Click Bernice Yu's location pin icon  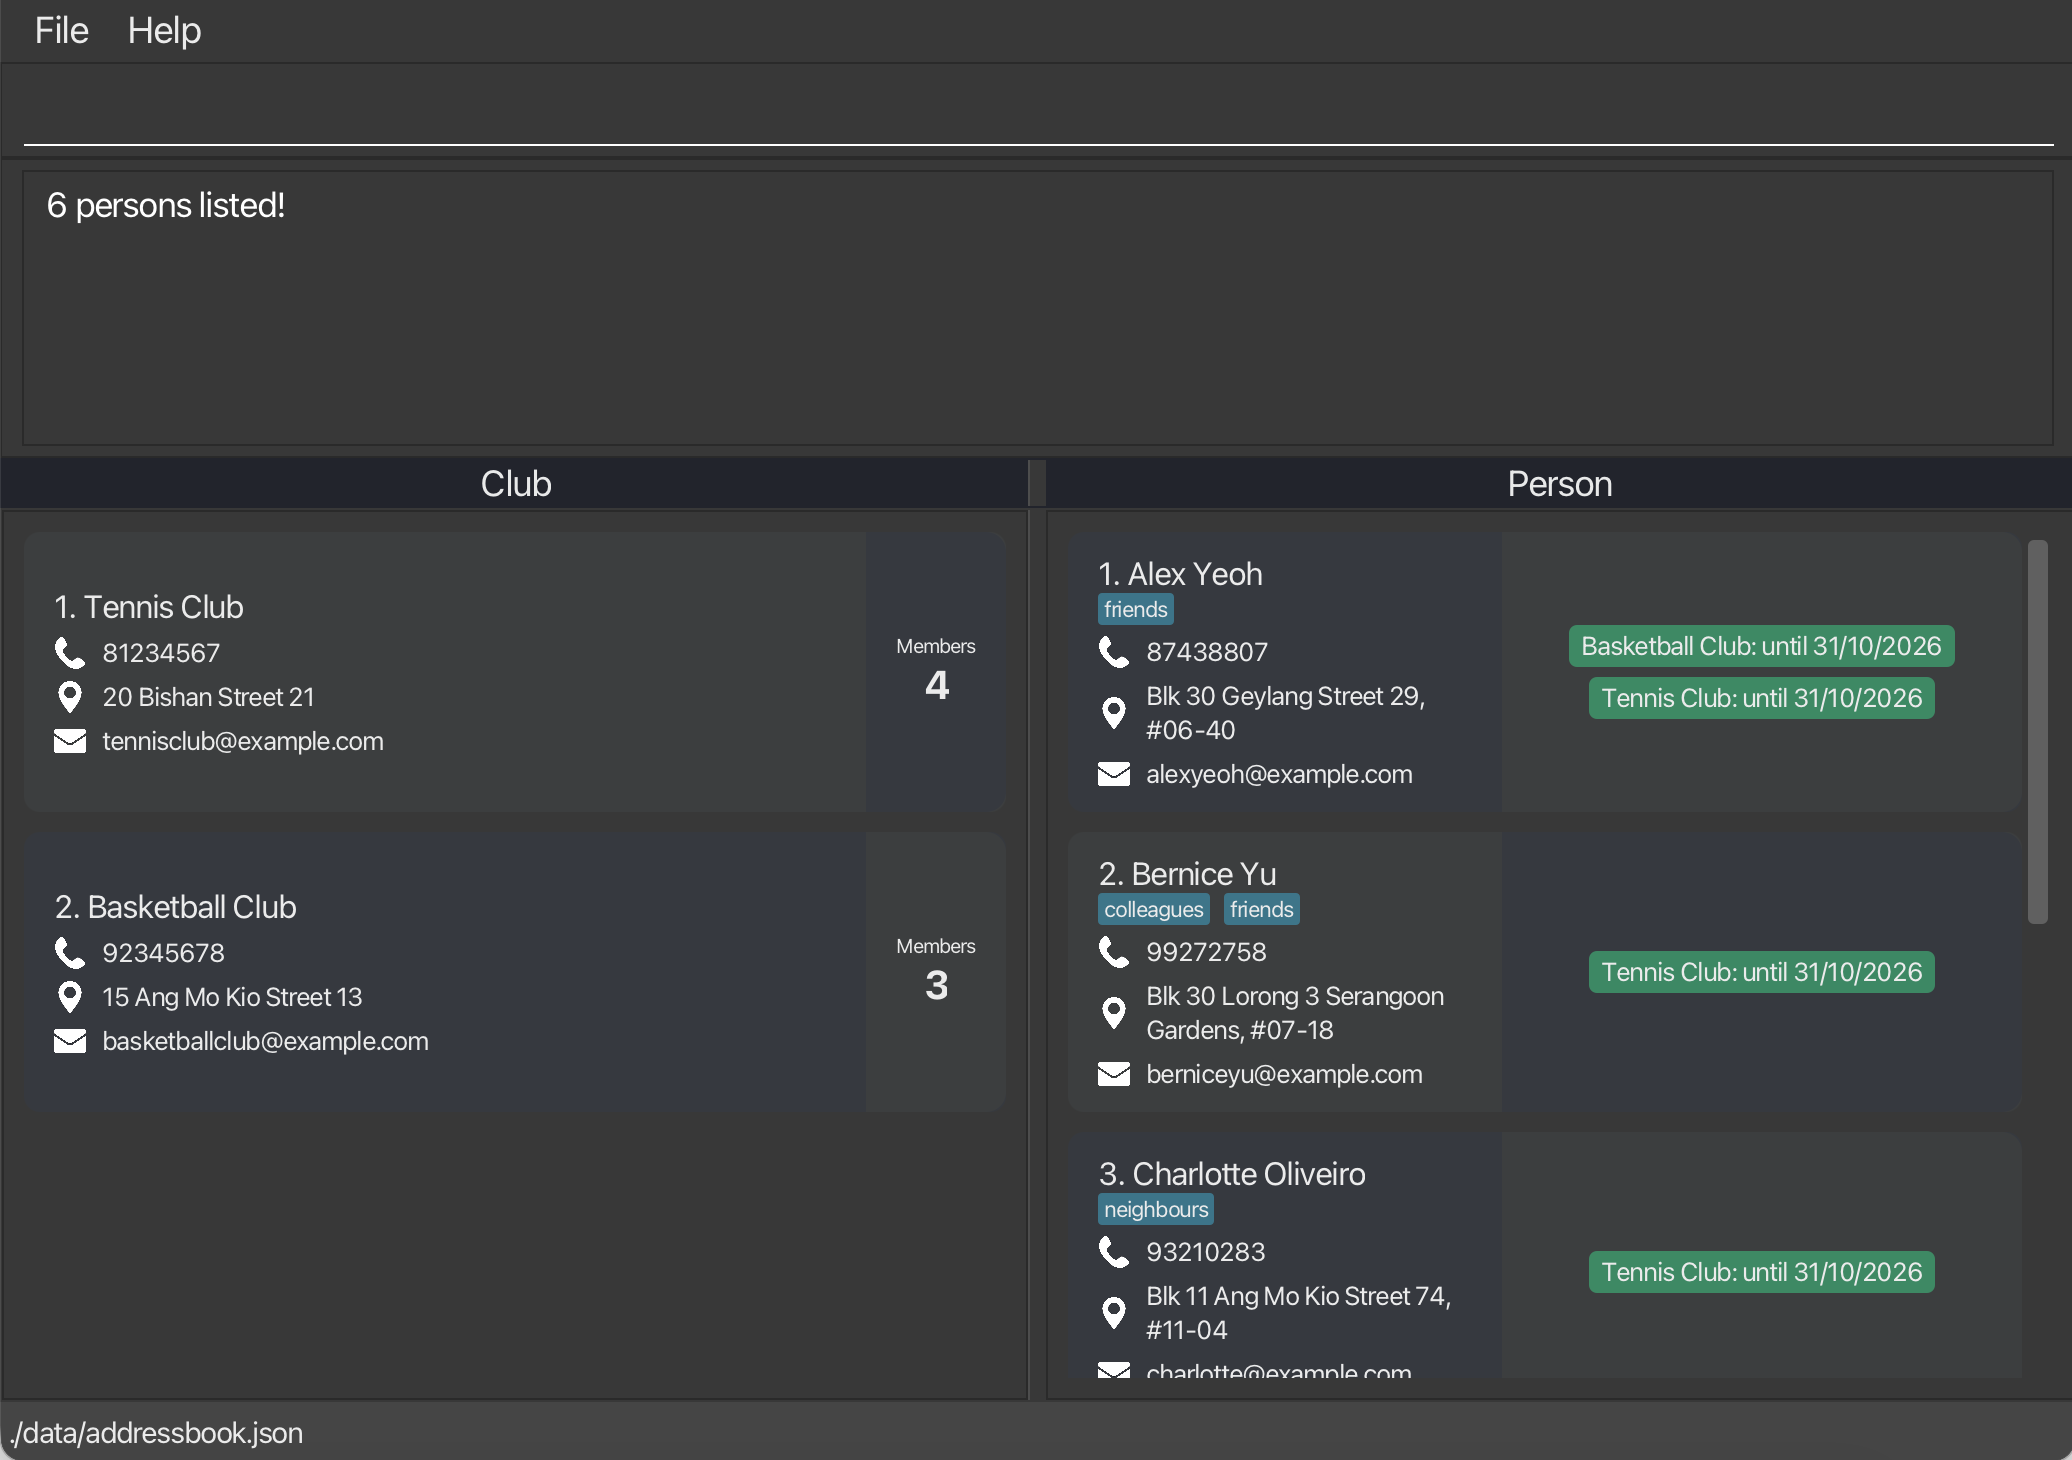point(1113,1013)
